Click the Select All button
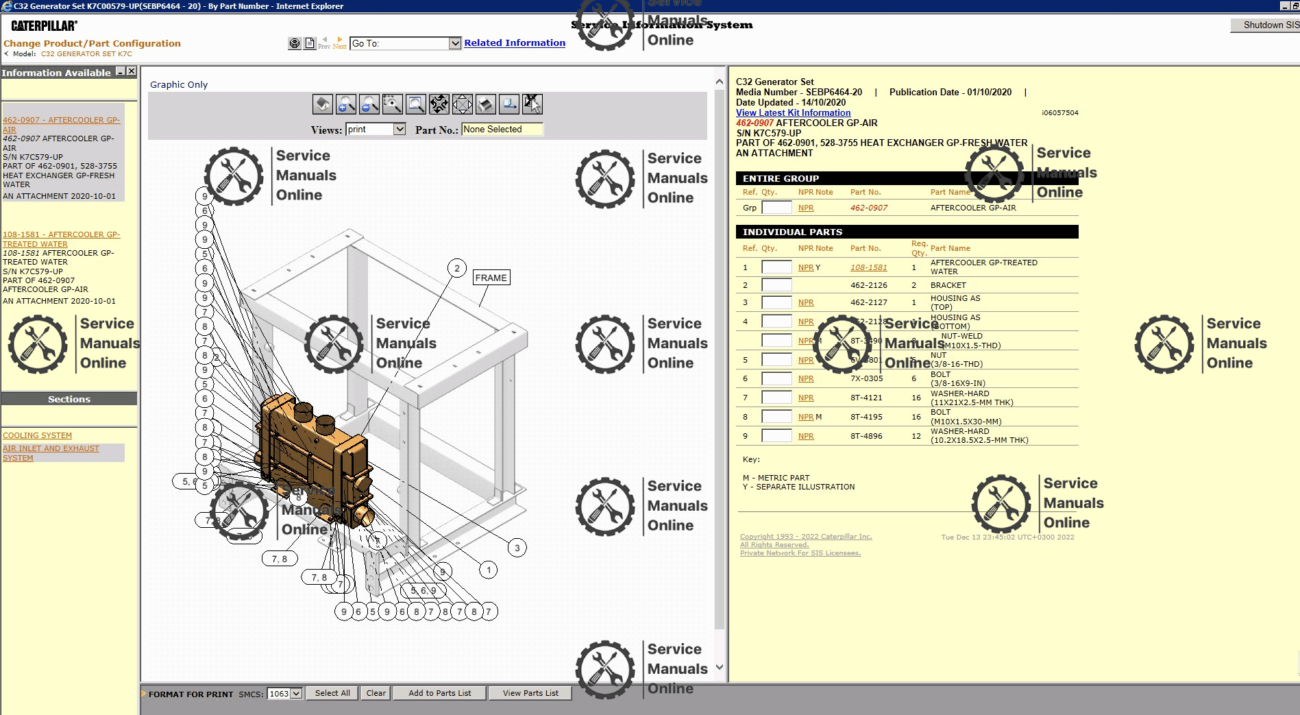 point(333,693)
